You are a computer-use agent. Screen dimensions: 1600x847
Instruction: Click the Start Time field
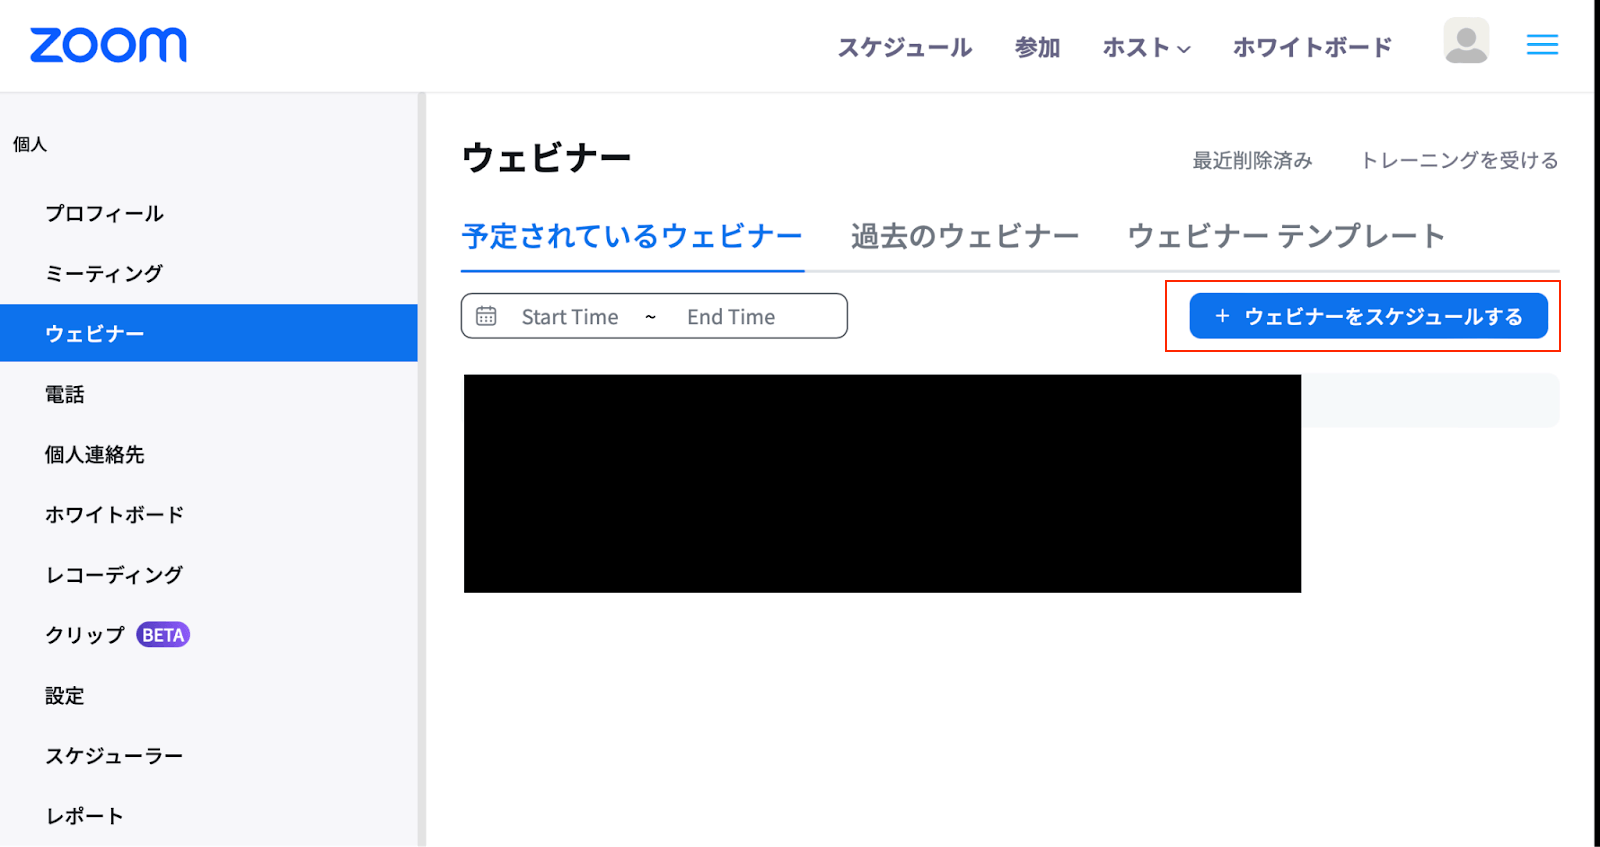[x=570, y=317]
